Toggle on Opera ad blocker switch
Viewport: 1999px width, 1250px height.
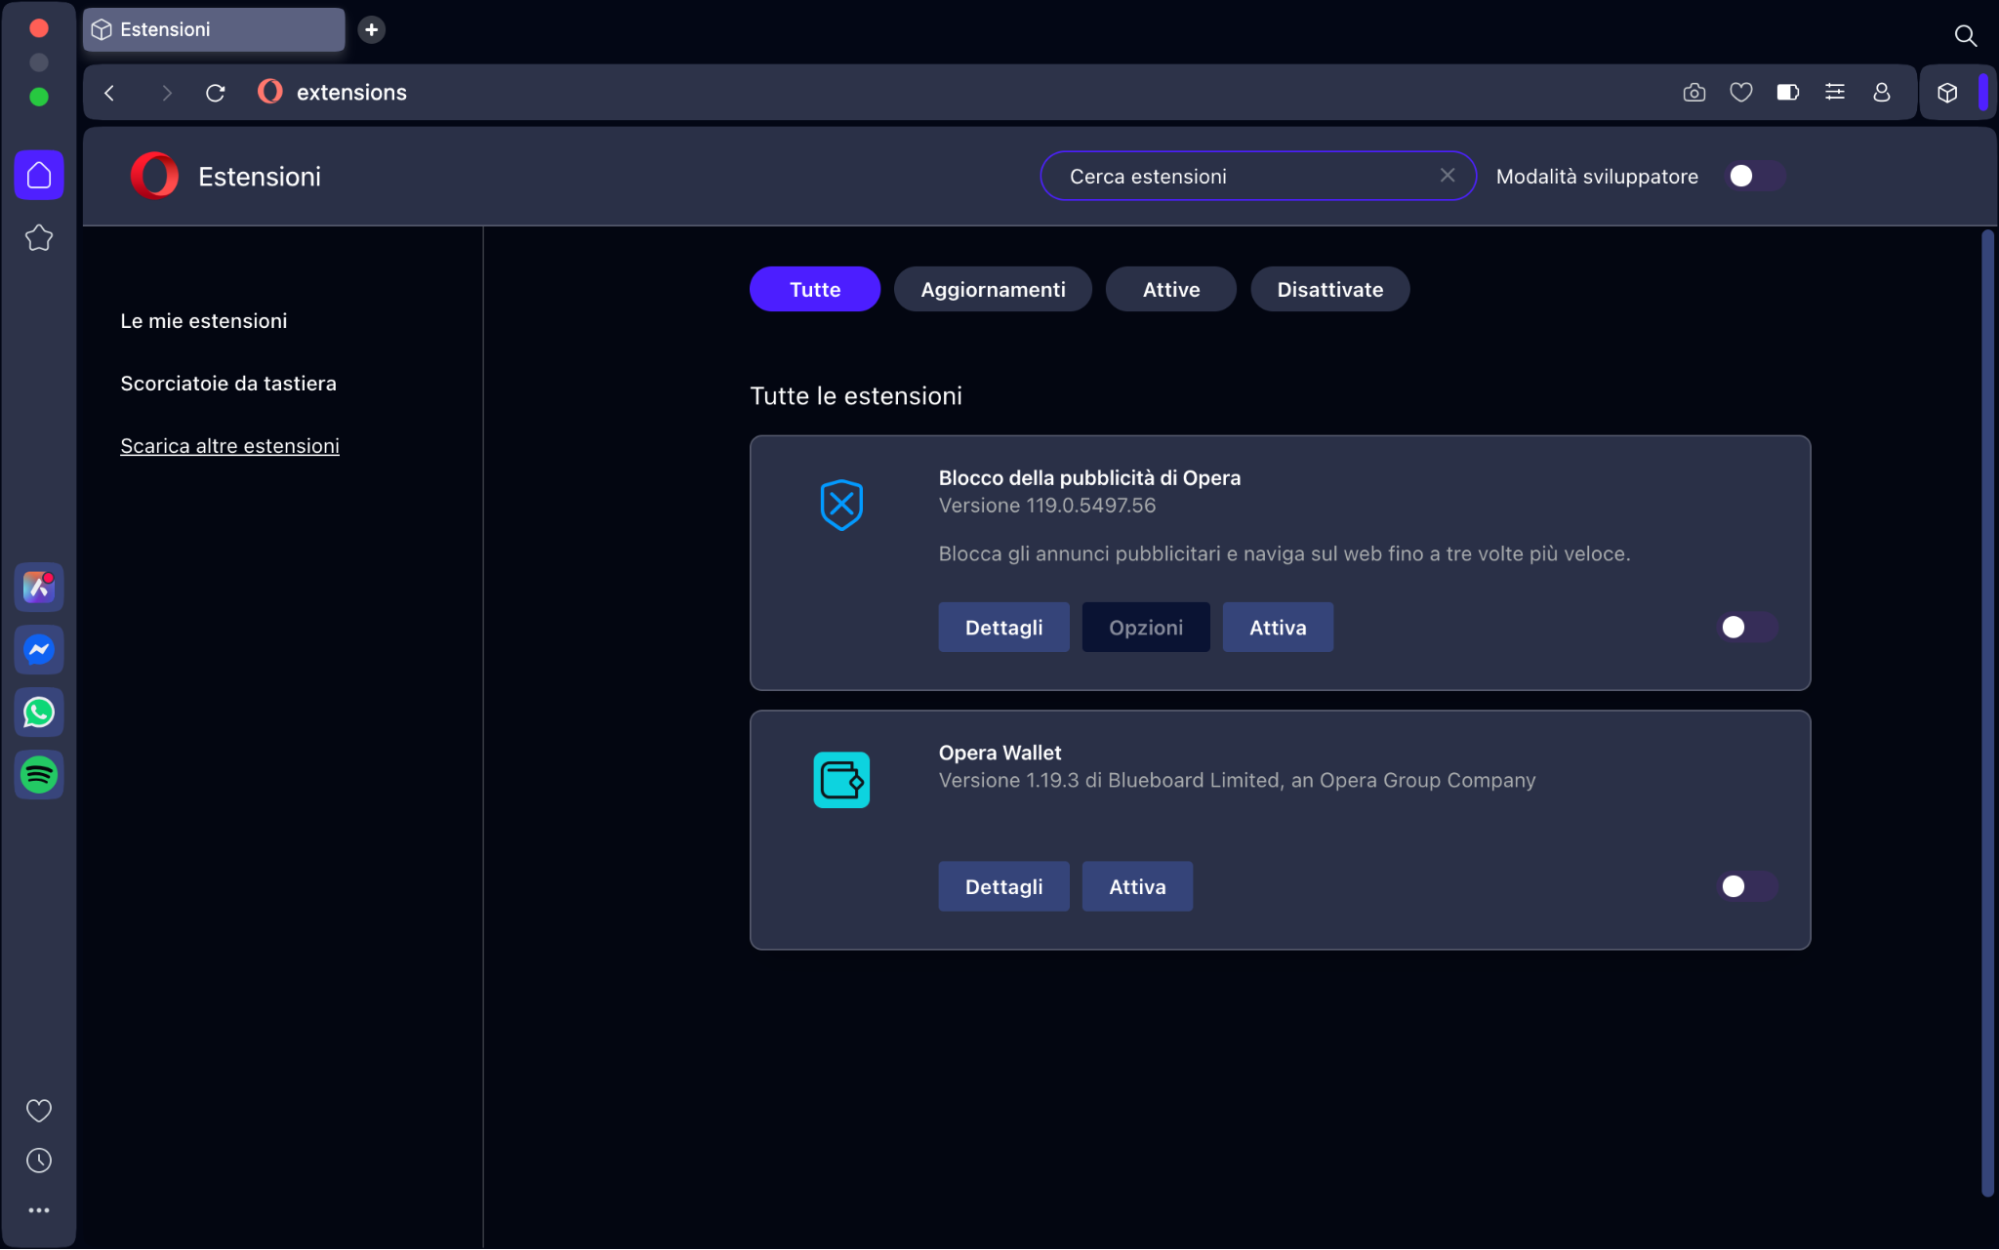[x=1745, y=627]
